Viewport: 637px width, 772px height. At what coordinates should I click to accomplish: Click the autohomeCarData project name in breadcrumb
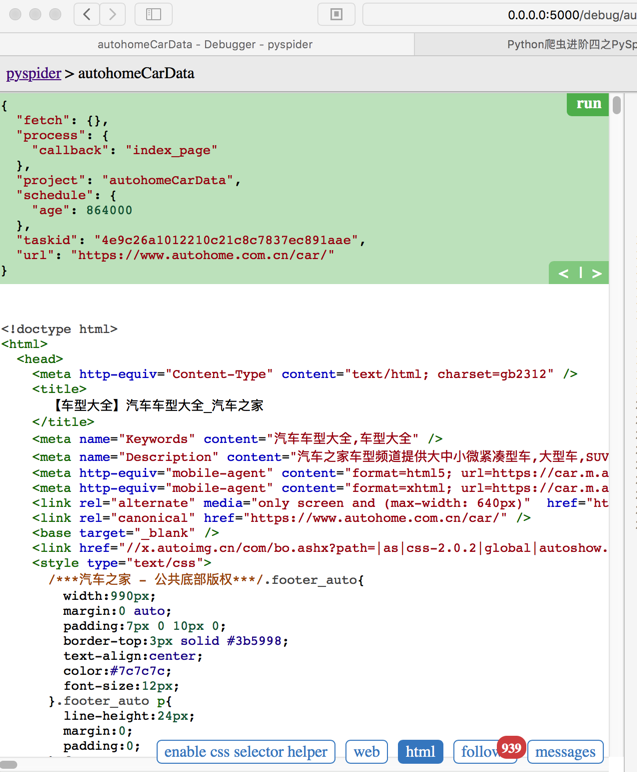pyautogui.click(x=136, y=73)
